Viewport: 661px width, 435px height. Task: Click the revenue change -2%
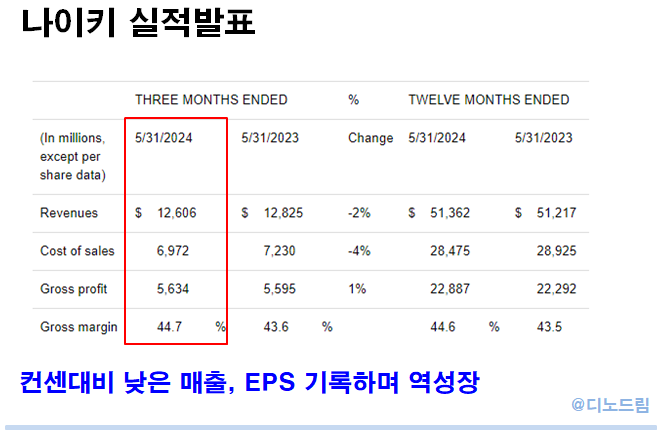(359, 213)
